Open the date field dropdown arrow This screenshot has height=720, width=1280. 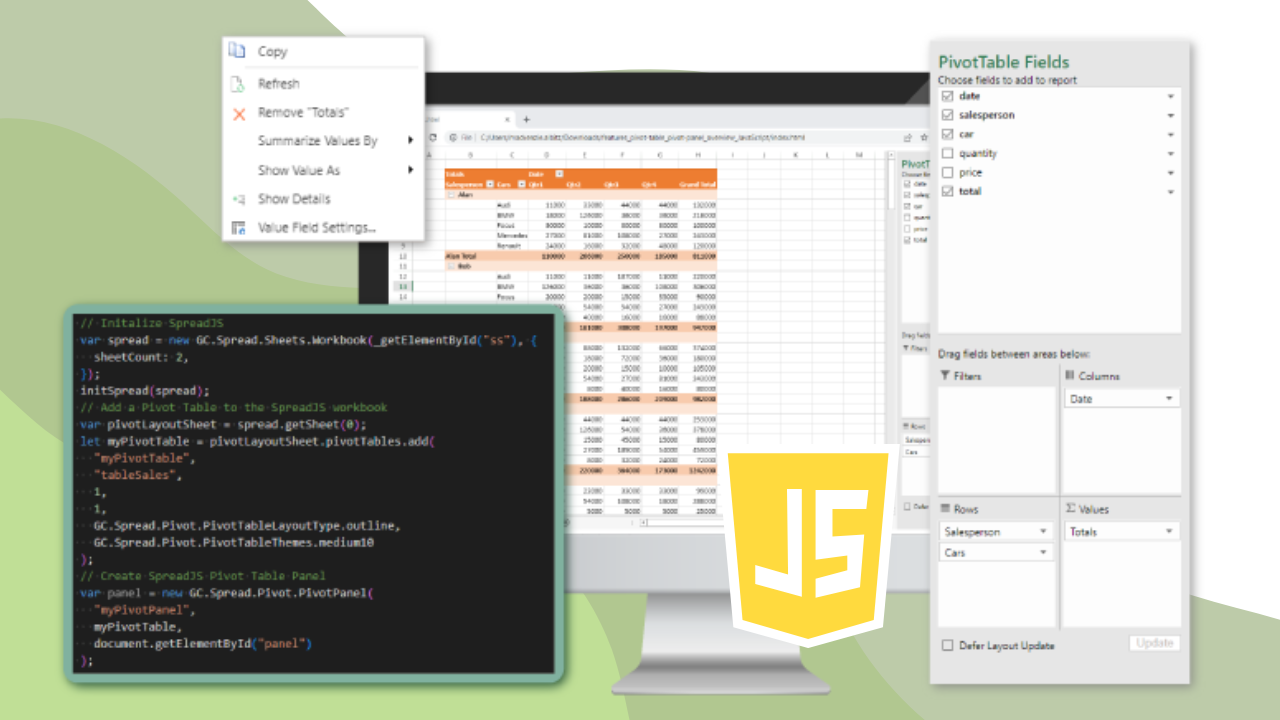click(x=1170, y=97)
